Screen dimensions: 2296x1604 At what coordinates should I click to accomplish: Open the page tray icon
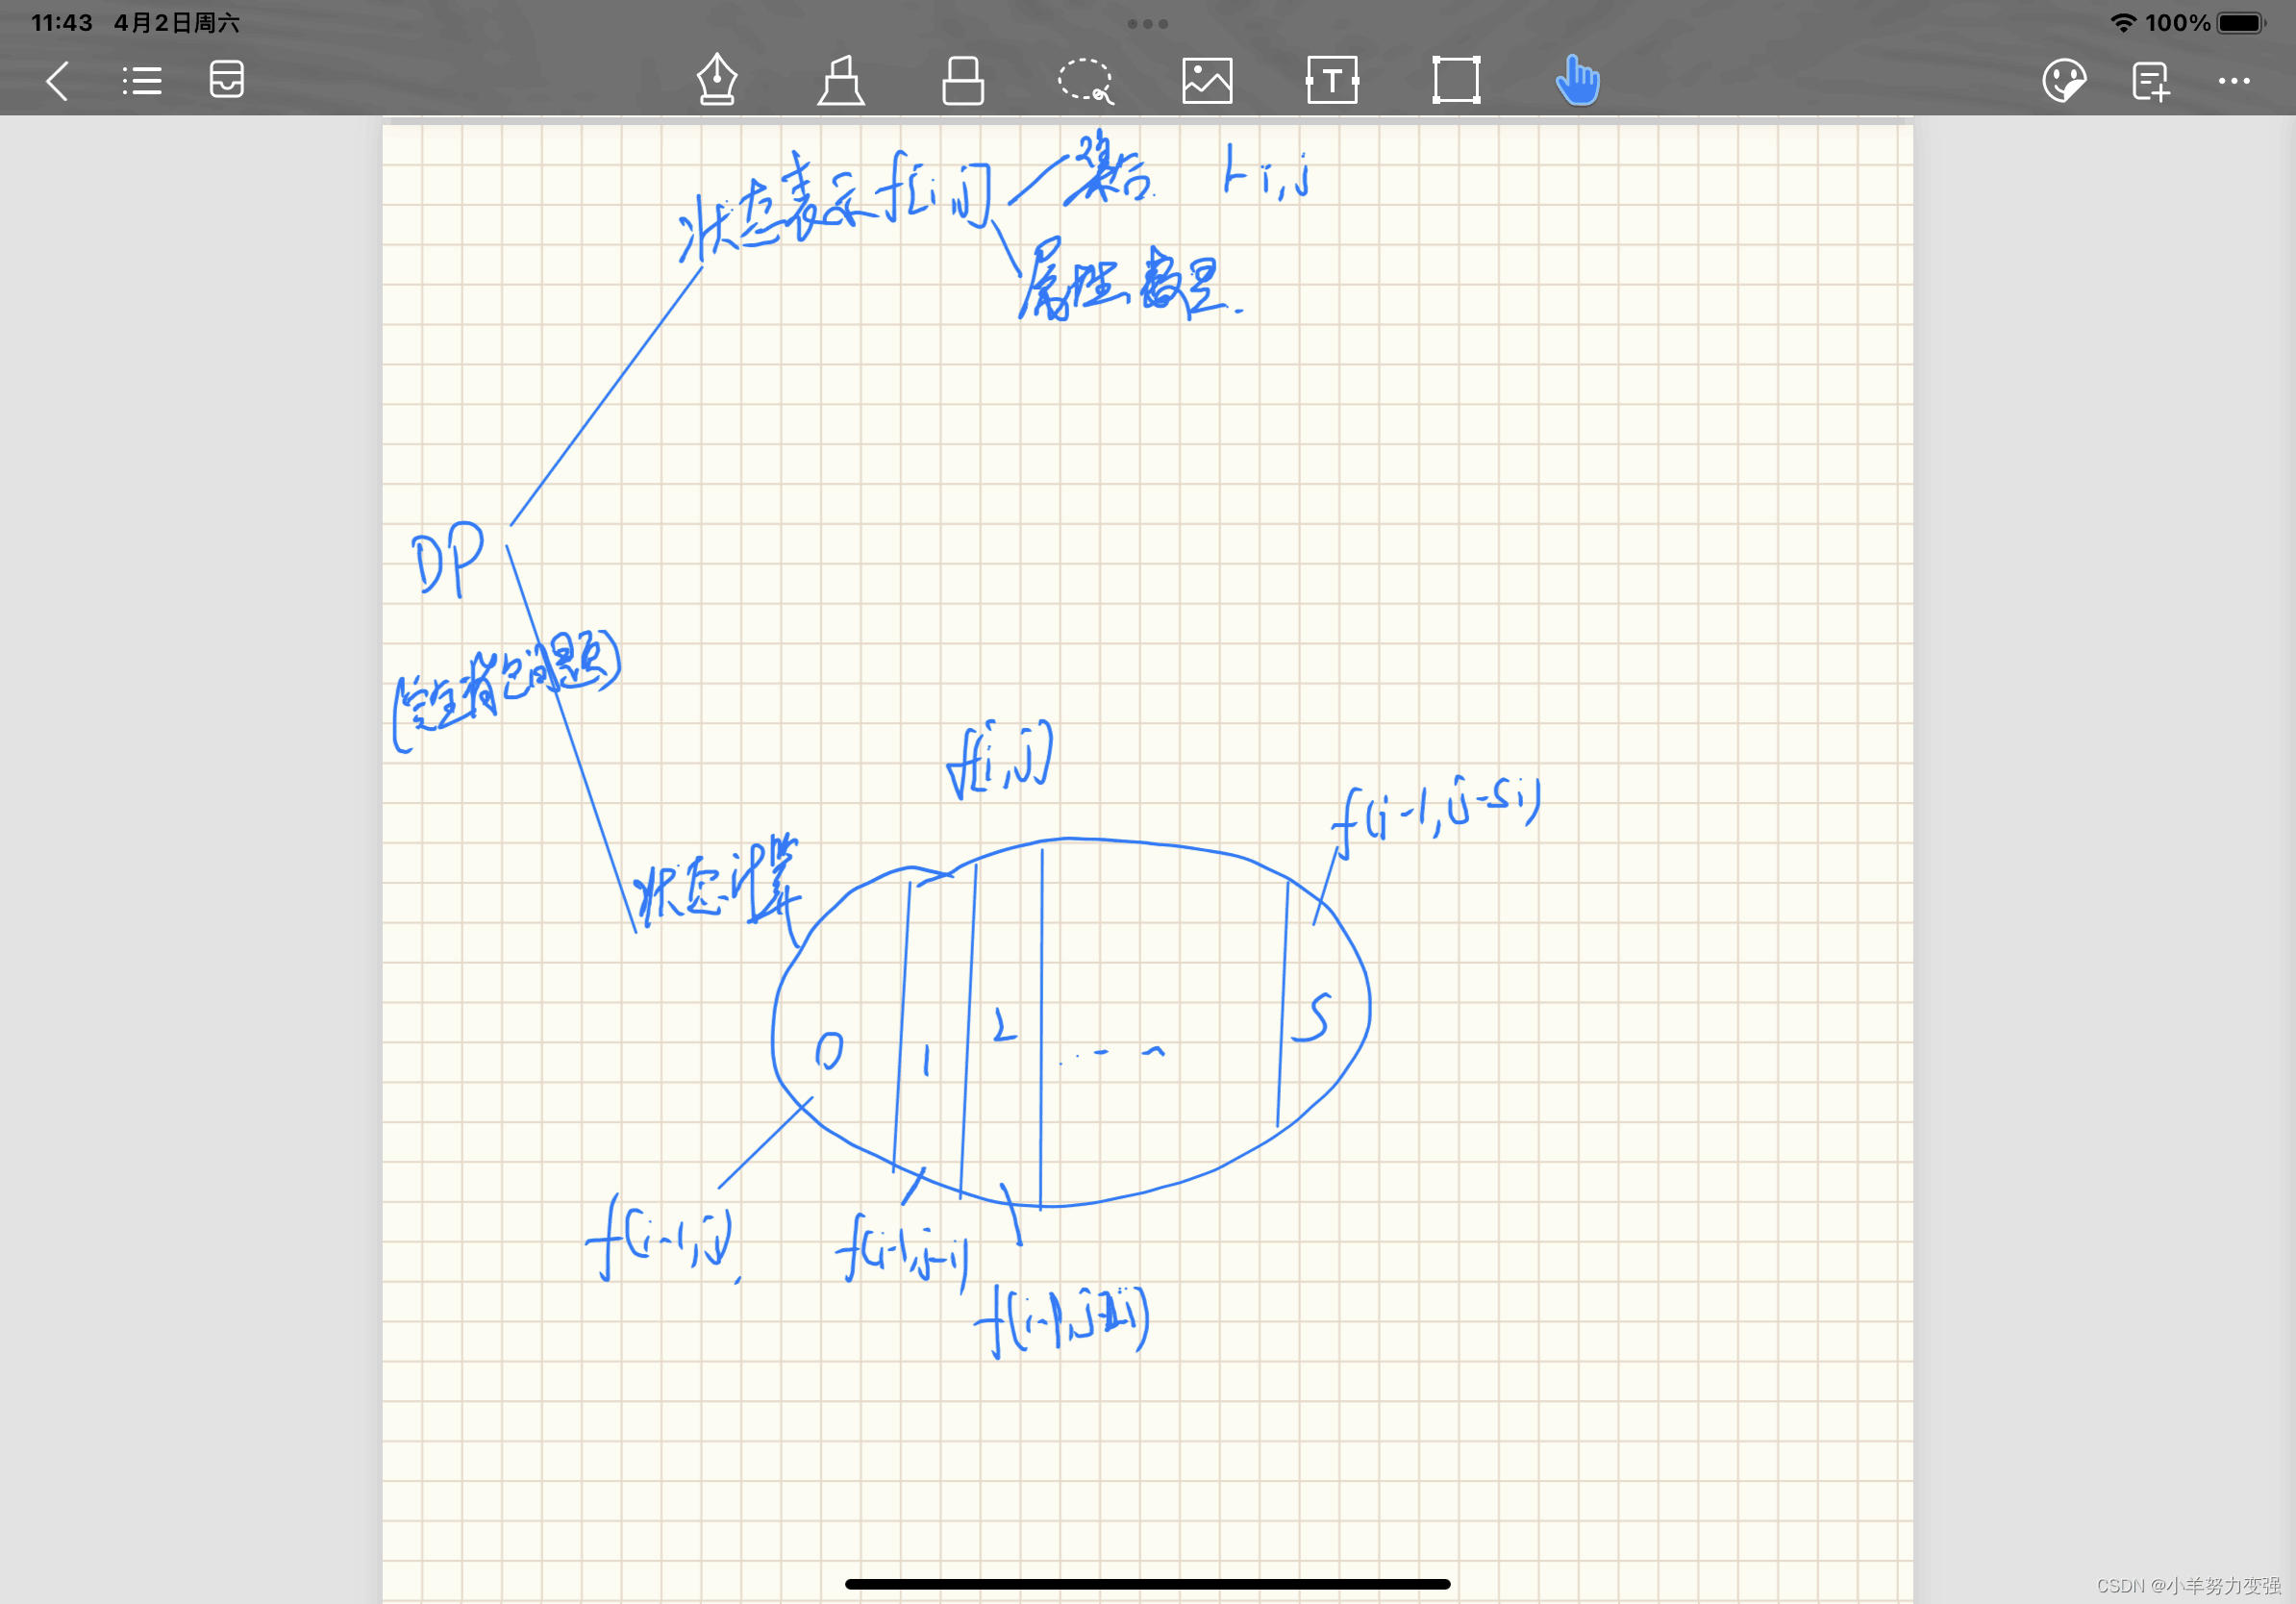click(x=227, y=80)
